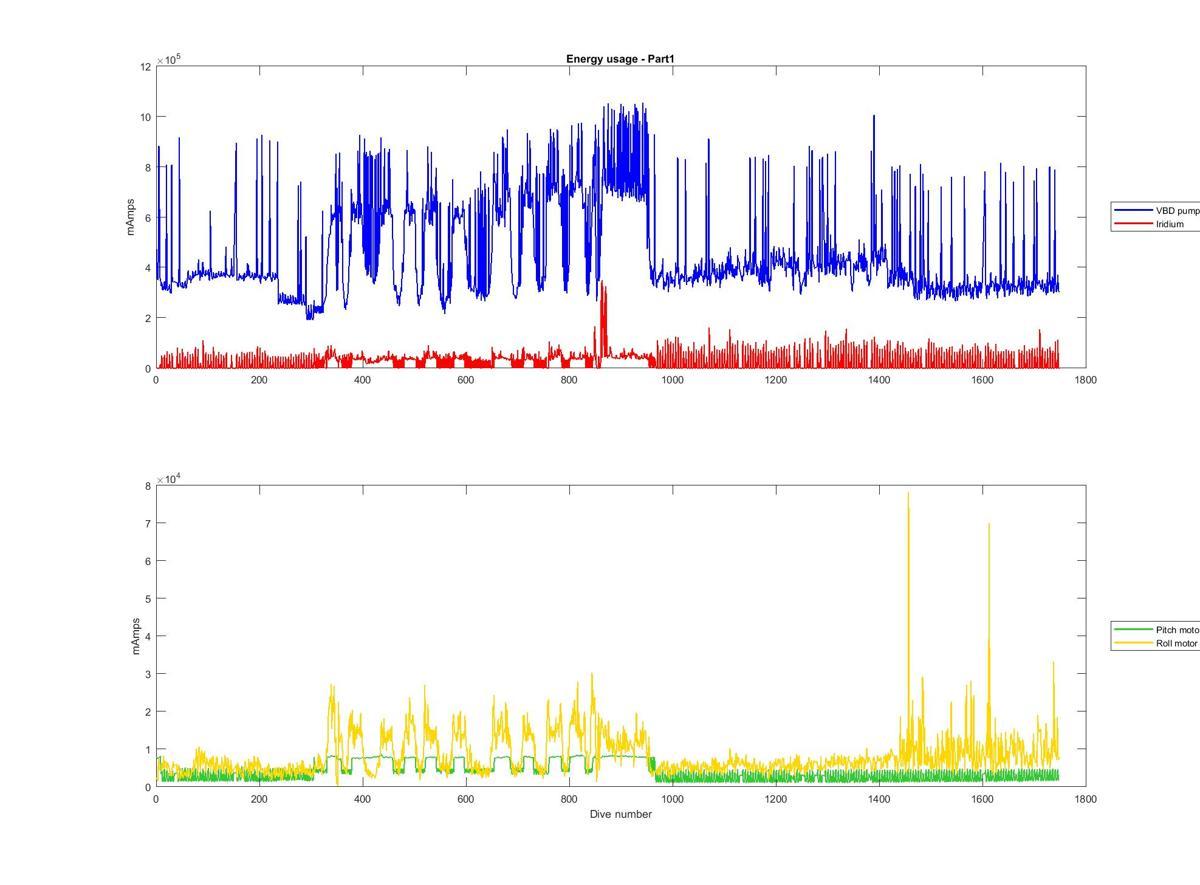1200x885 pixels.
Task: Click the y-axis tick "8" on the VBD pump plot
Action: (x=148, y=167)
